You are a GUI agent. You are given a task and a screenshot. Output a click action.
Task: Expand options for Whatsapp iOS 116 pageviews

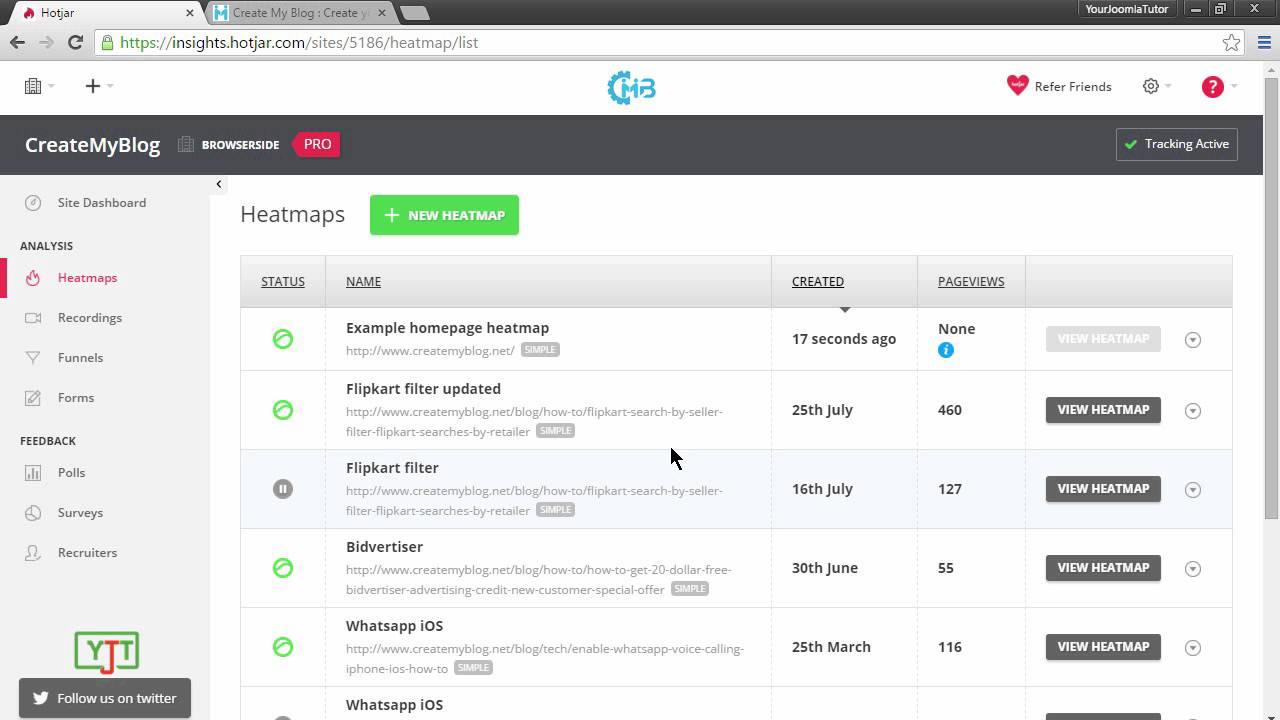pos(1192,648)
